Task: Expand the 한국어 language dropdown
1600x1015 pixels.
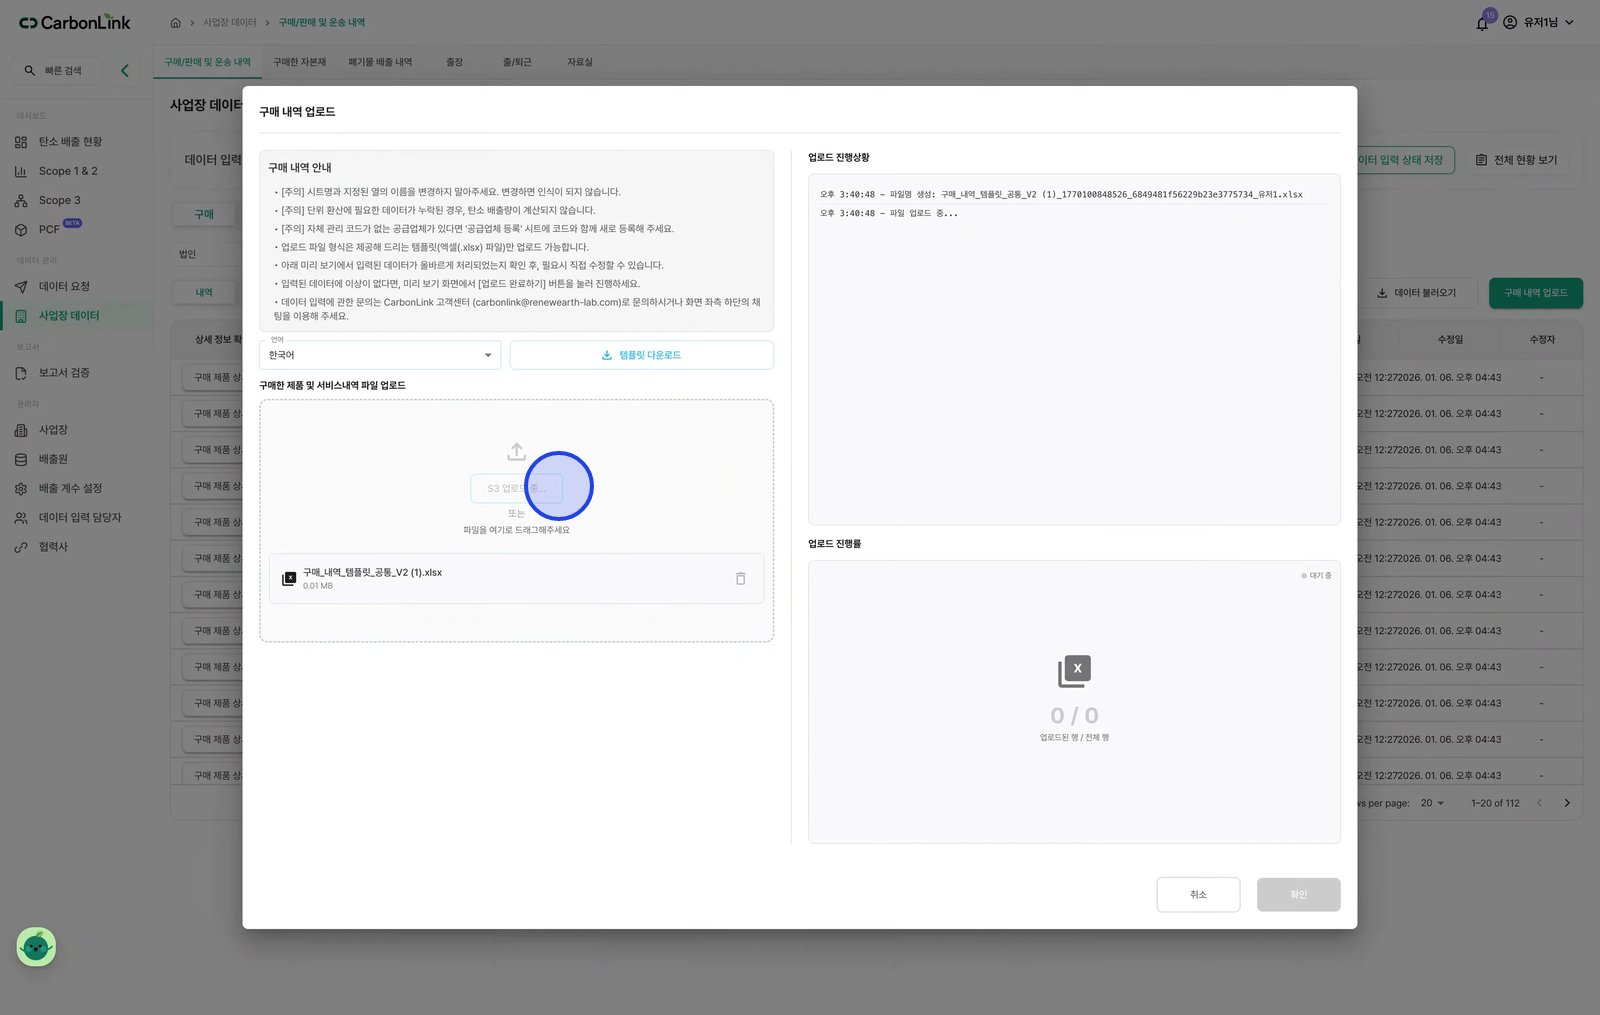Action: 380,355
